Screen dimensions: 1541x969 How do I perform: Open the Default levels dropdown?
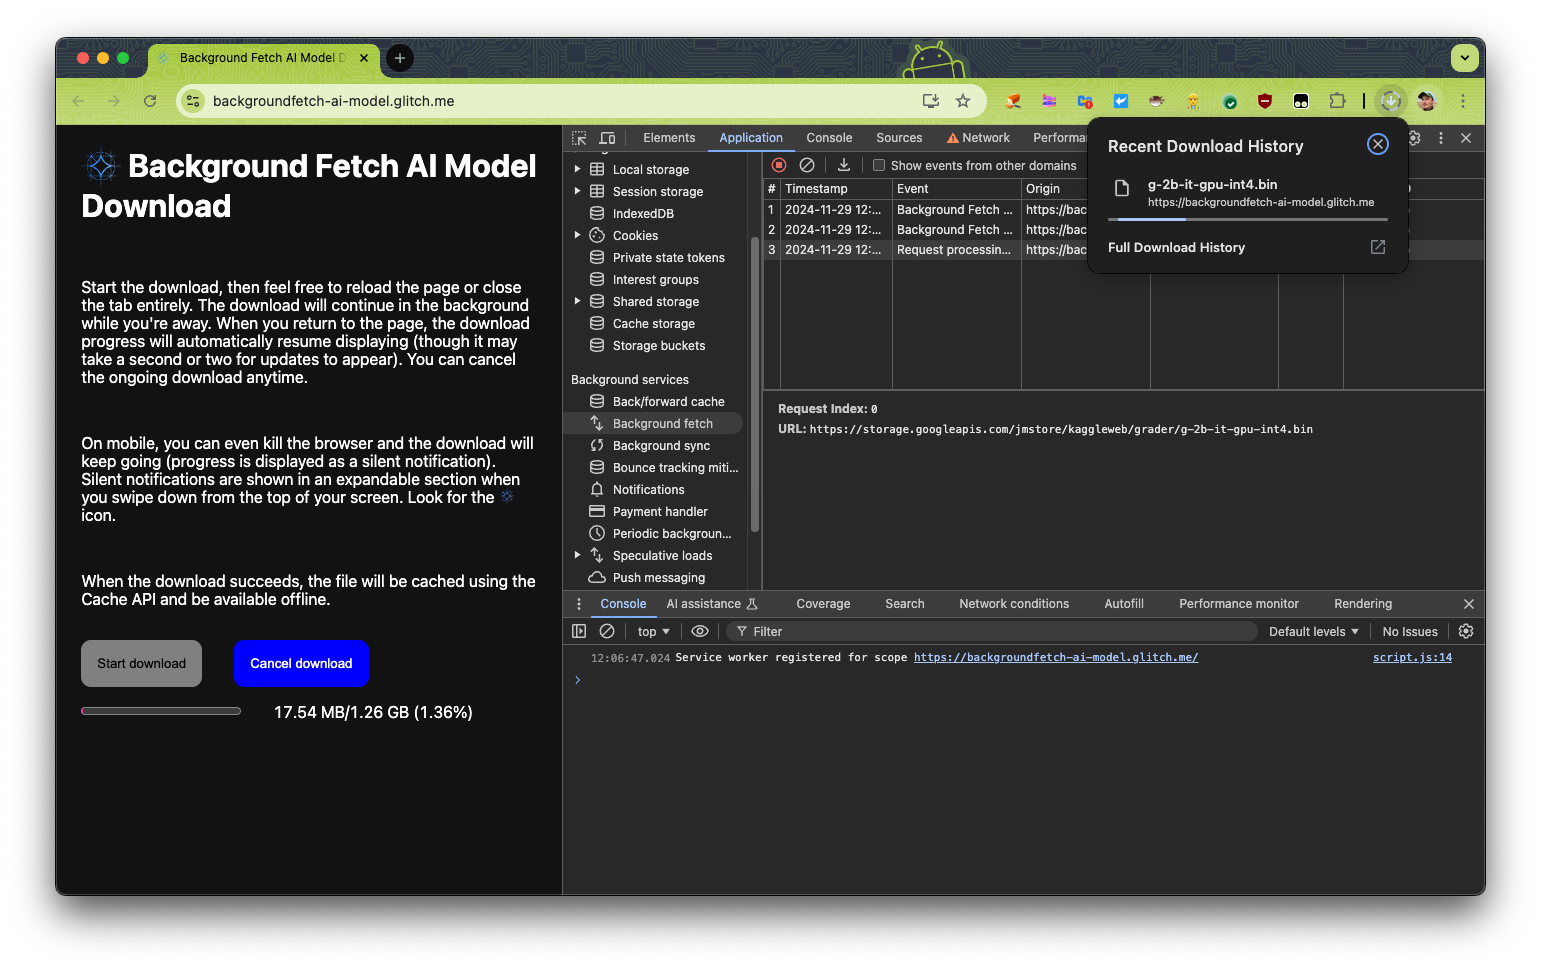(x=1312, y=631)
